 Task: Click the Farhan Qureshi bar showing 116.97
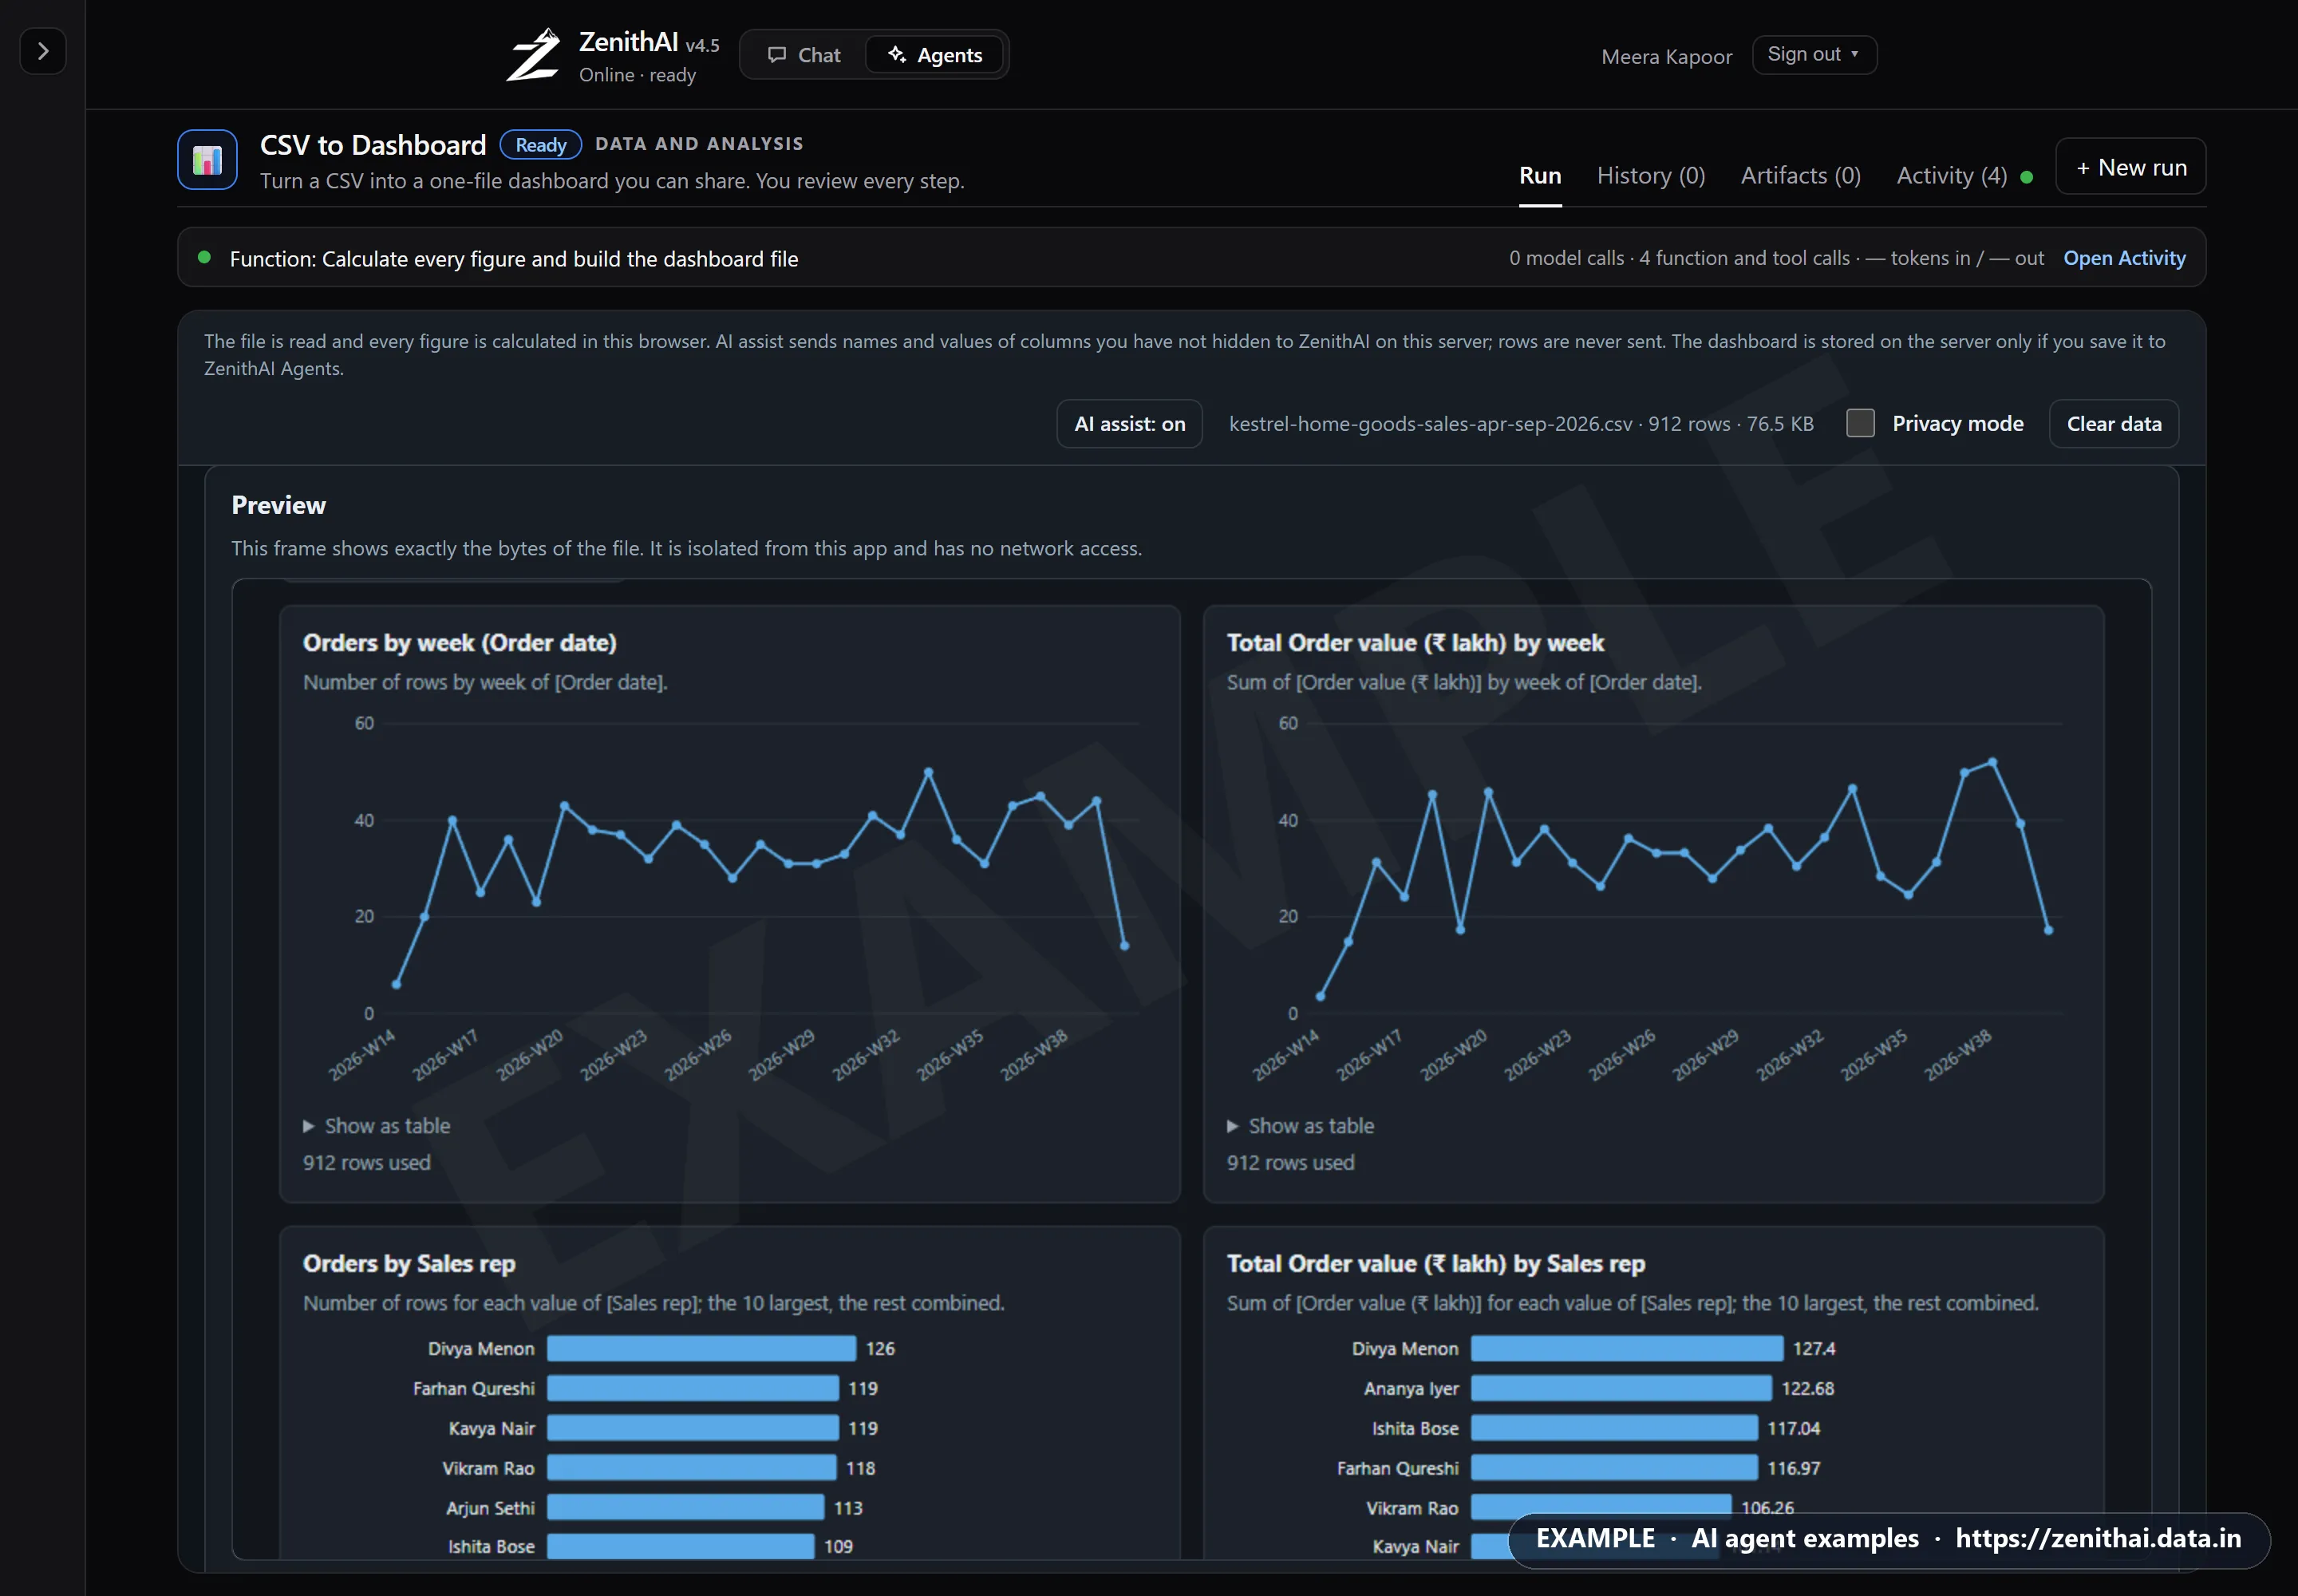coord(1613,1468)
